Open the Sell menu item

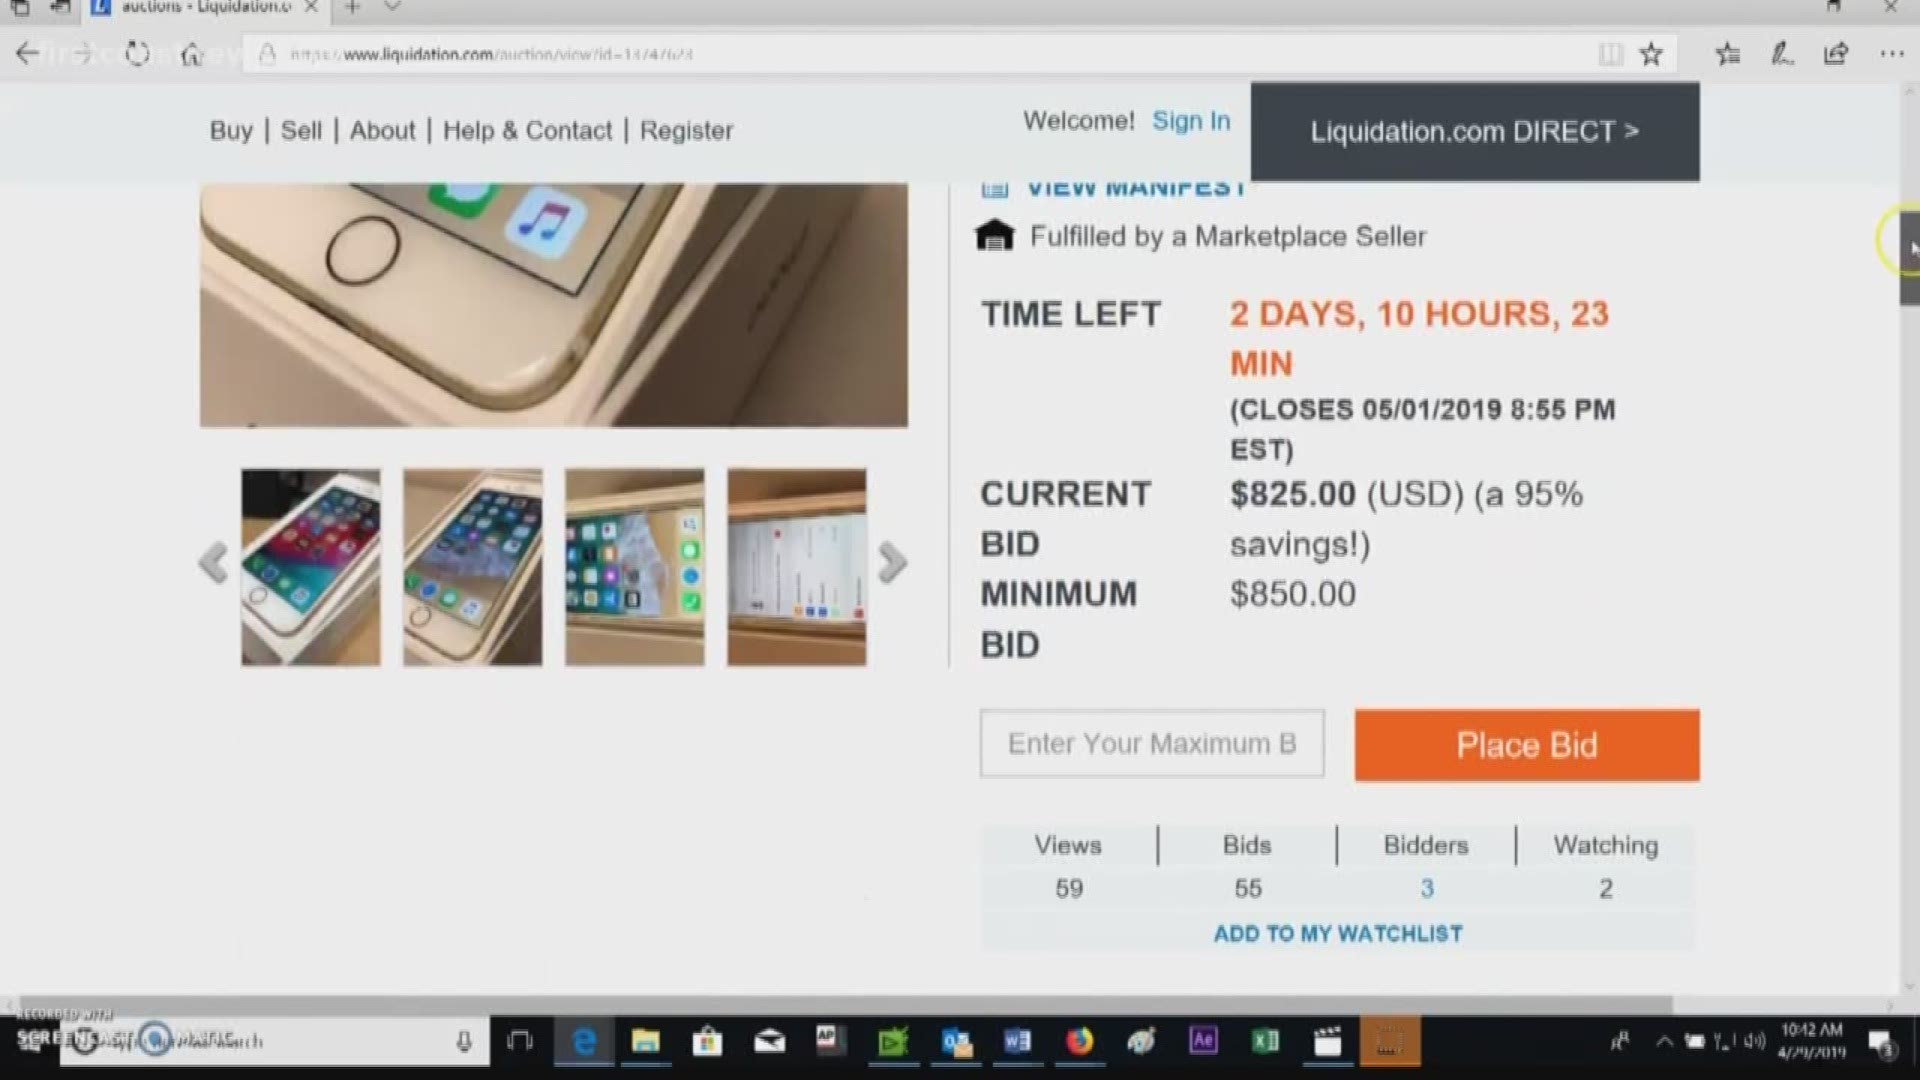[x=299, y=131]
